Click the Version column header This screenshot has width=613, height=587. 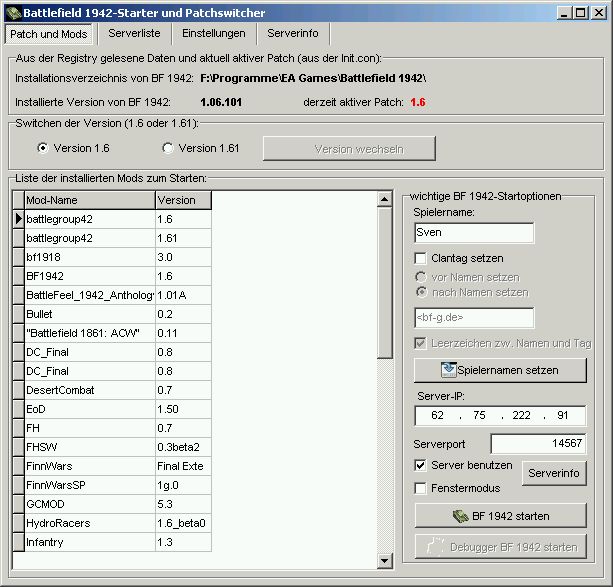[183, 200]
